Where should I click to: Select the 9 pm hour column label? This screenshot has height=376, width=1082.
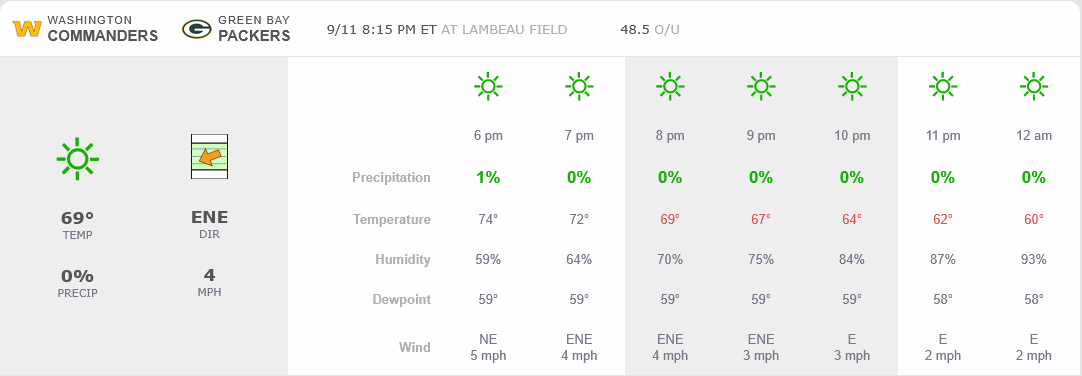point(761,136)
